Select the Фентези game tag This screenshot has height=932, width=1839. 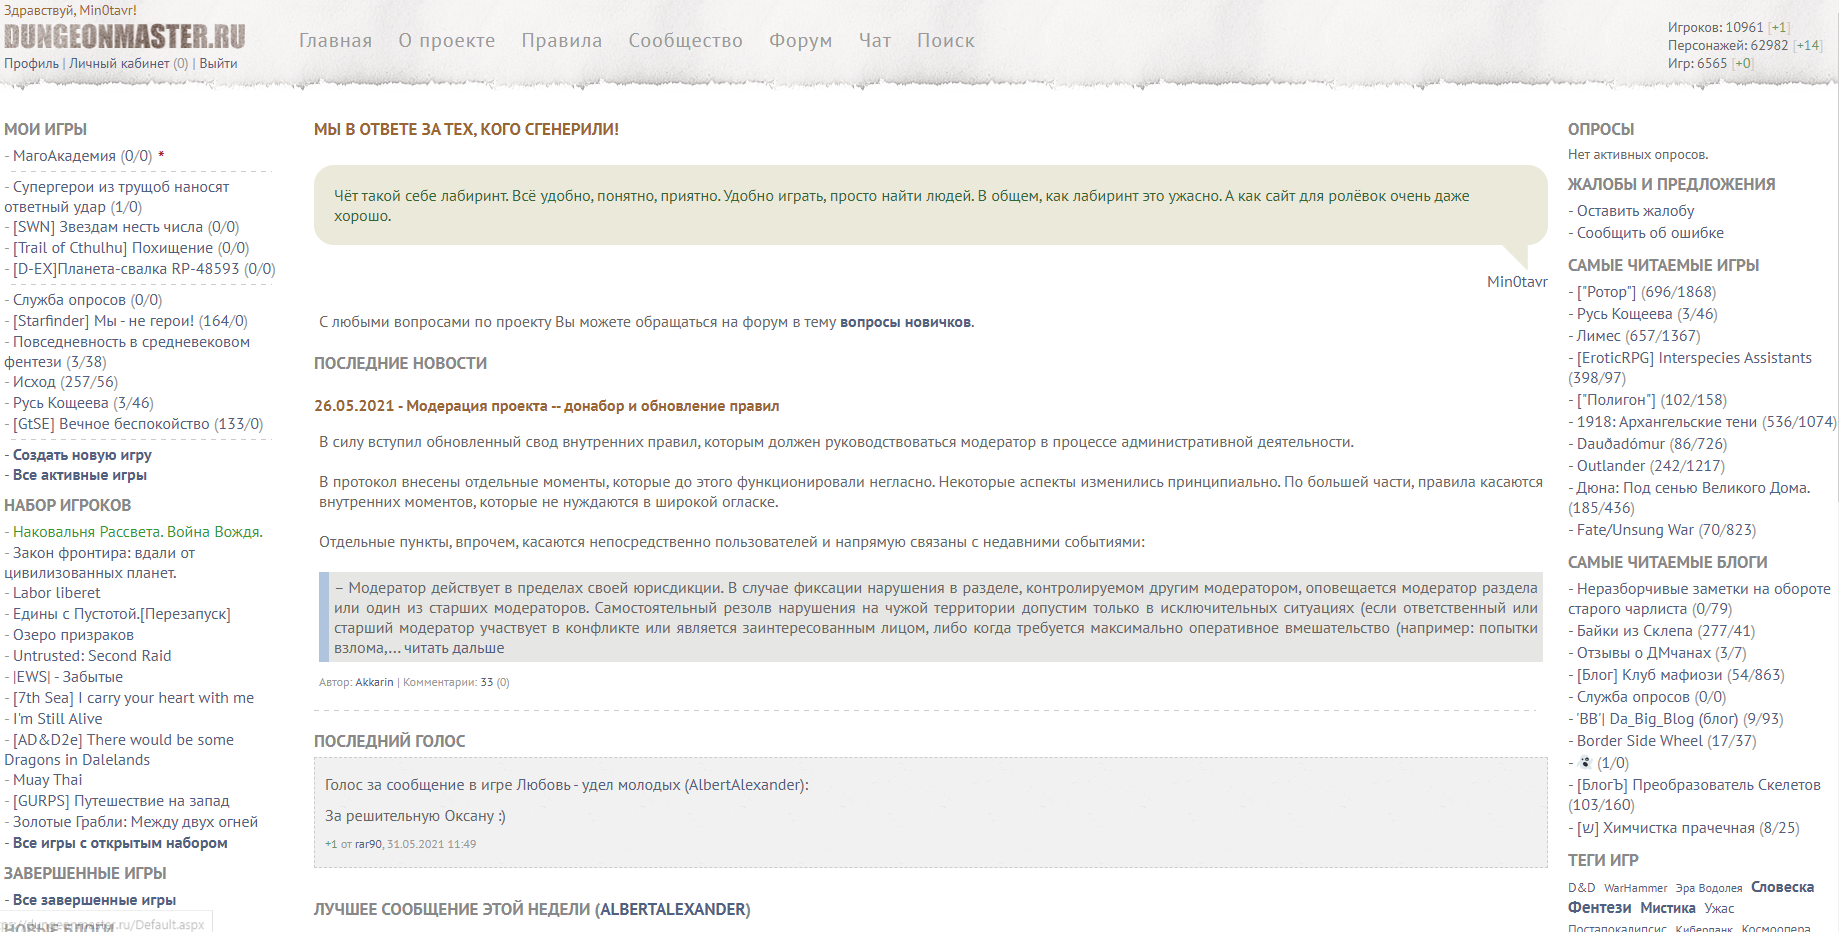click(x=1599, y=908)
